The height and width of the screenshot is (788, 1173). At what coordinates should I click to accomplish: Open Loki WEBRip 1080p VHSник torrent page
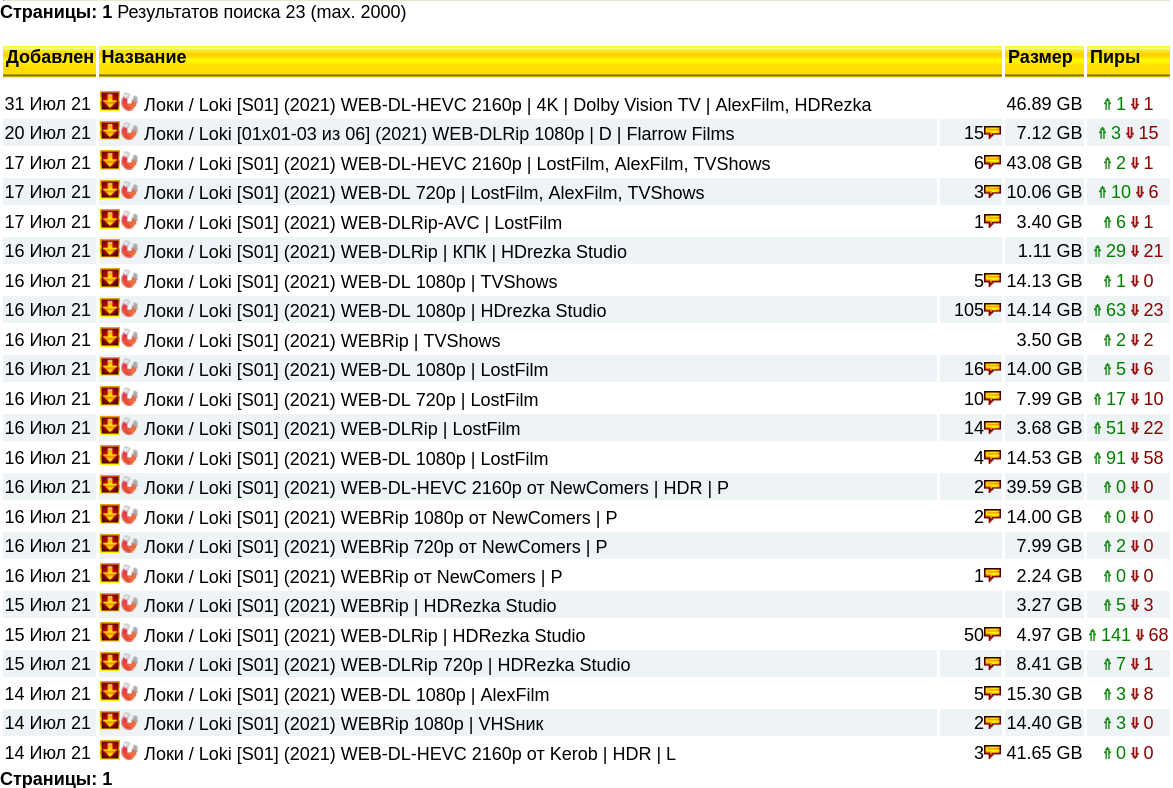(343, 724)
